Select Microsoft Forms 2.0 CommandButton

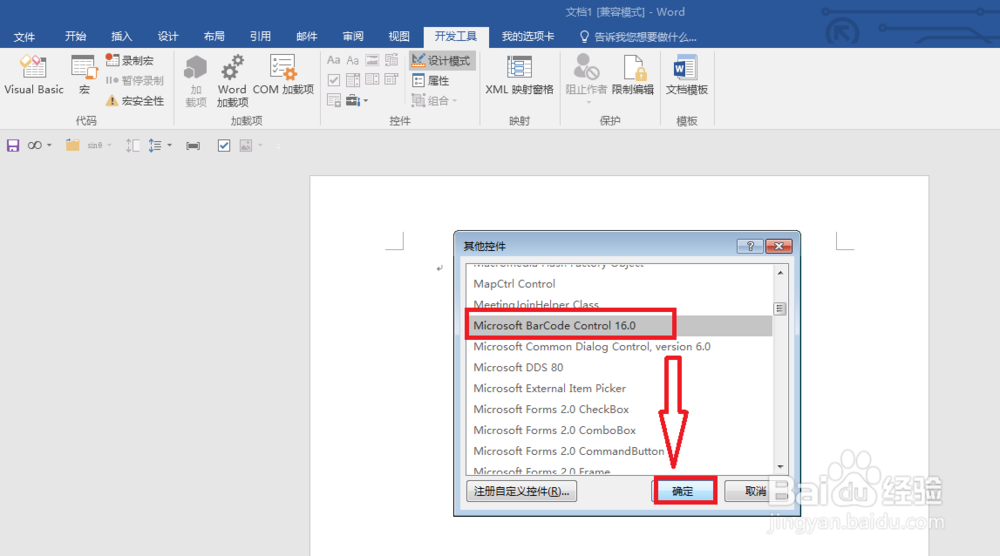[x=619, y=451]
